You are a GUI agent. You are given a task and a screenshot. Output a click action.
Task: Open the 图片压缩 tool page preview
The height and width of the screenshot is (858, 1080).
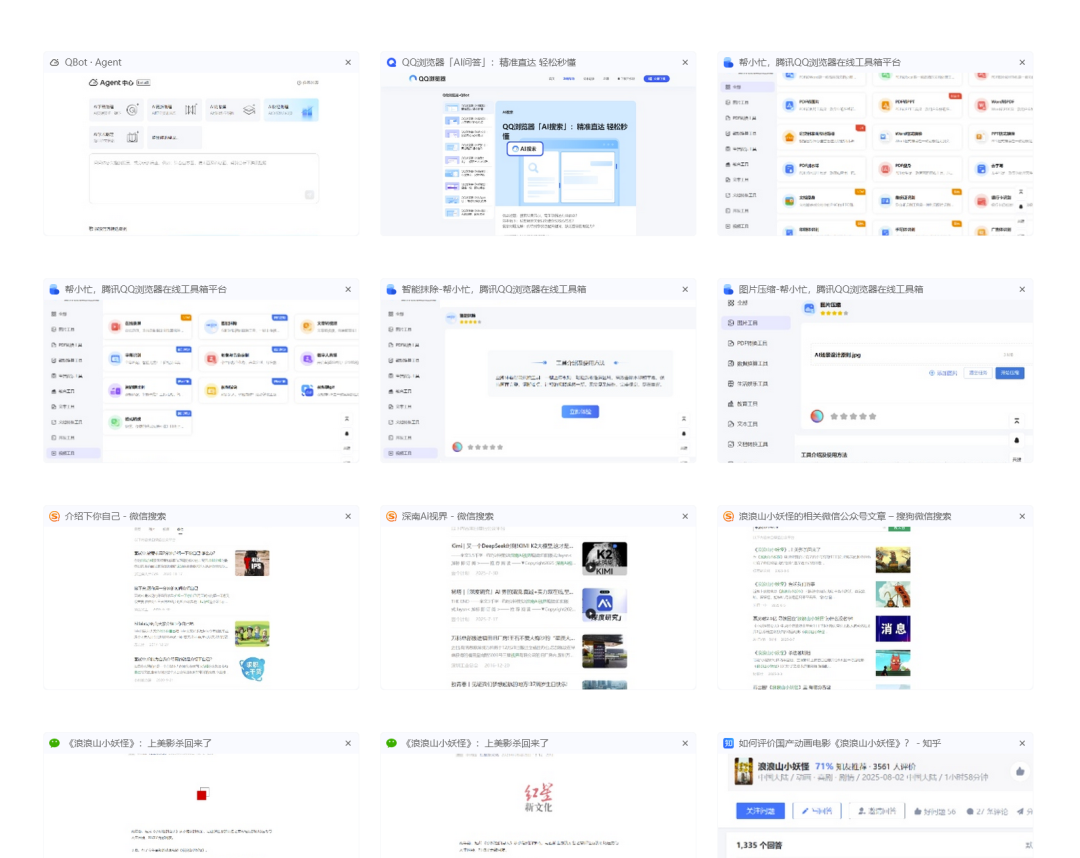(875, 381)
